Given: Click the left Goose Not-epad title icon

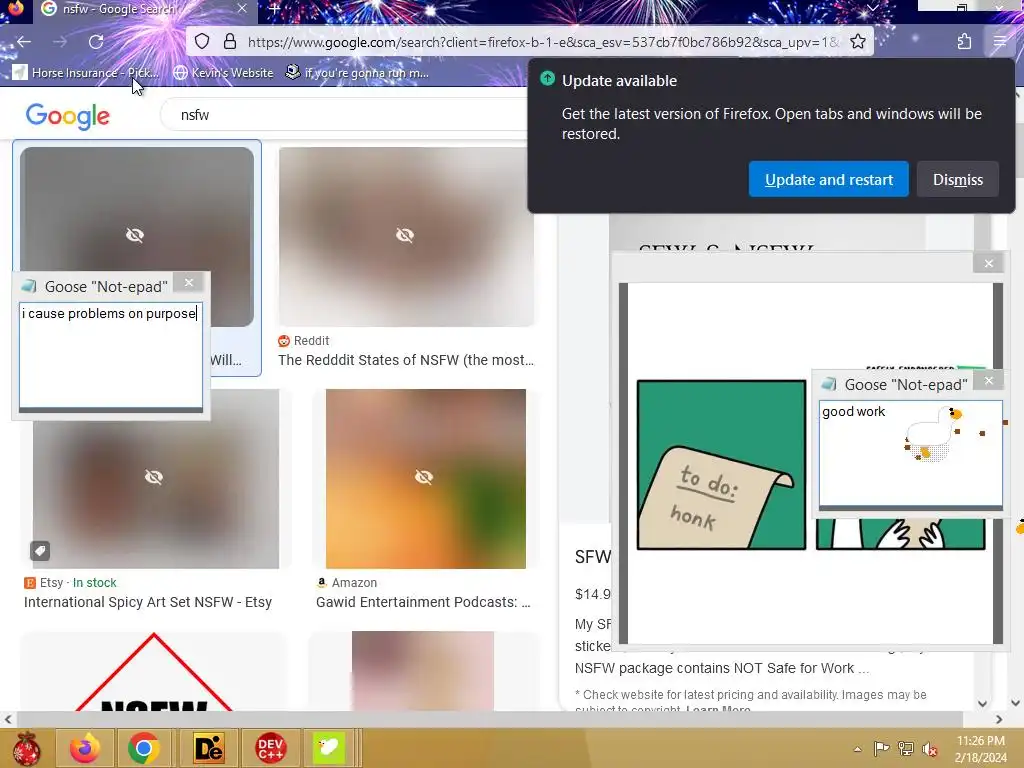Looking at the screenshot, I should [x=29, y=286].
